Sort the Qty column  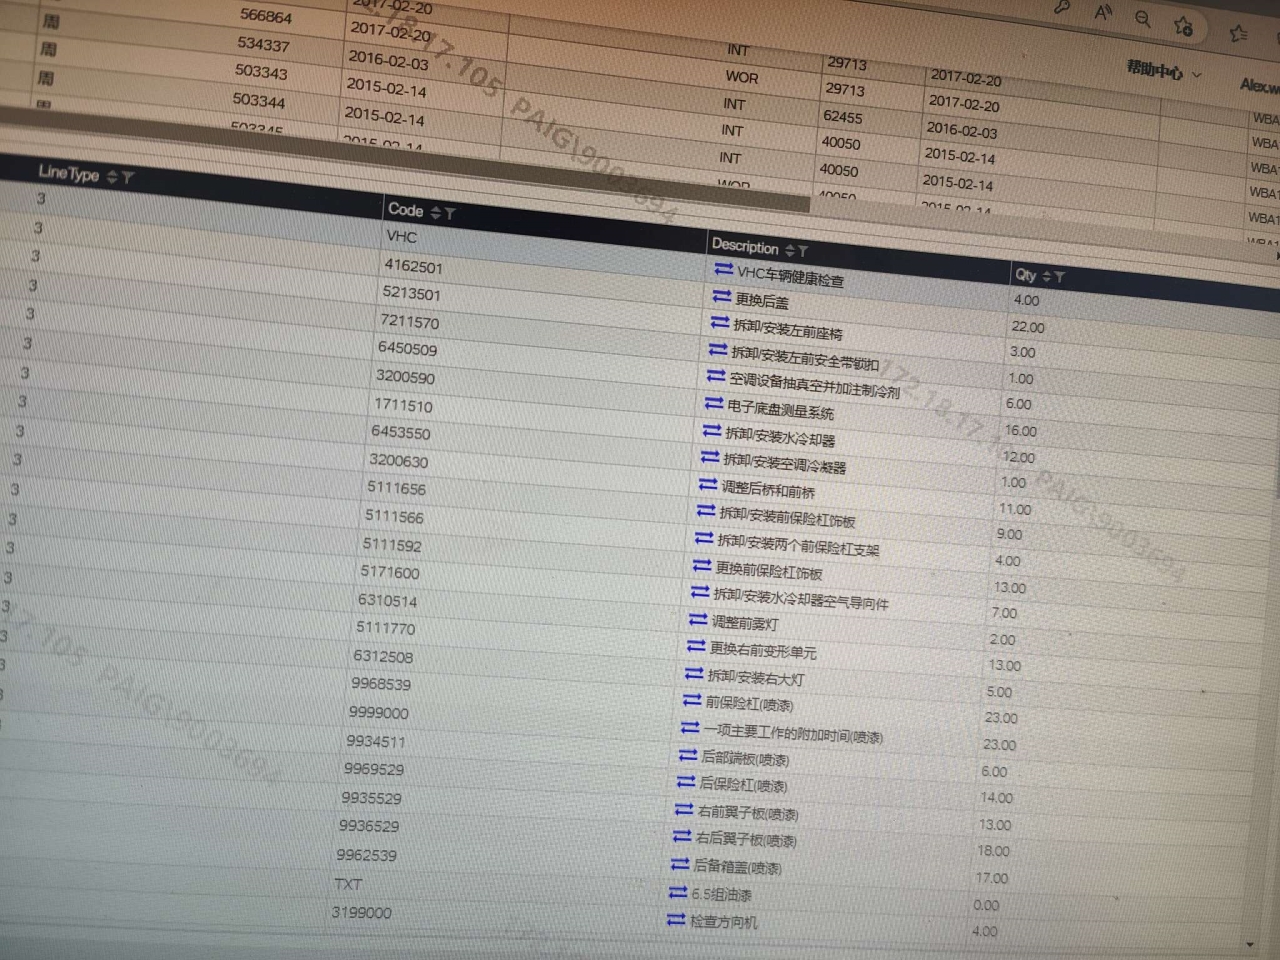1046,276
